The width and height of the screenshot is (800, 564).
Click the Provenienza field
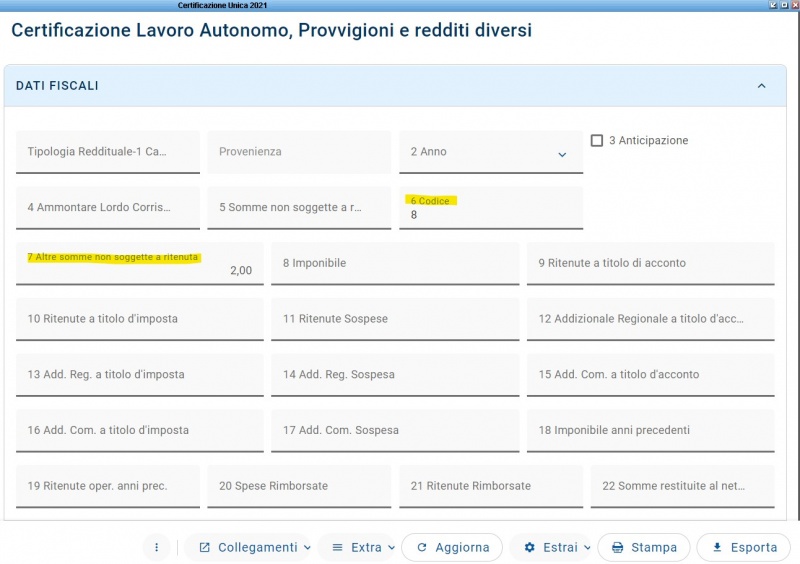point(299,152)
